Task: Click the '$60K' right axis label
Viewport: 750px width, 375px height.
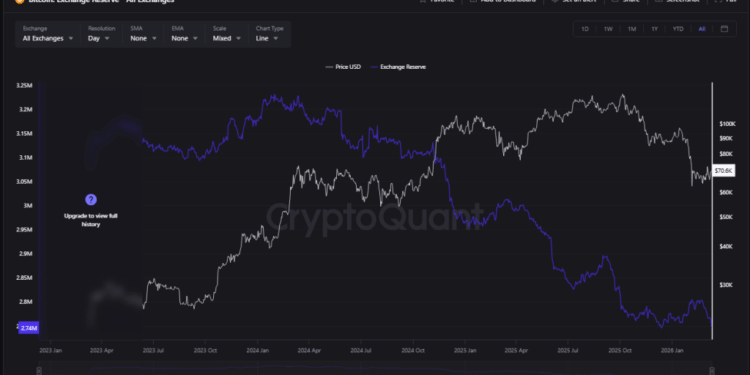Action: pyautogui.click(x=725, y=192)
